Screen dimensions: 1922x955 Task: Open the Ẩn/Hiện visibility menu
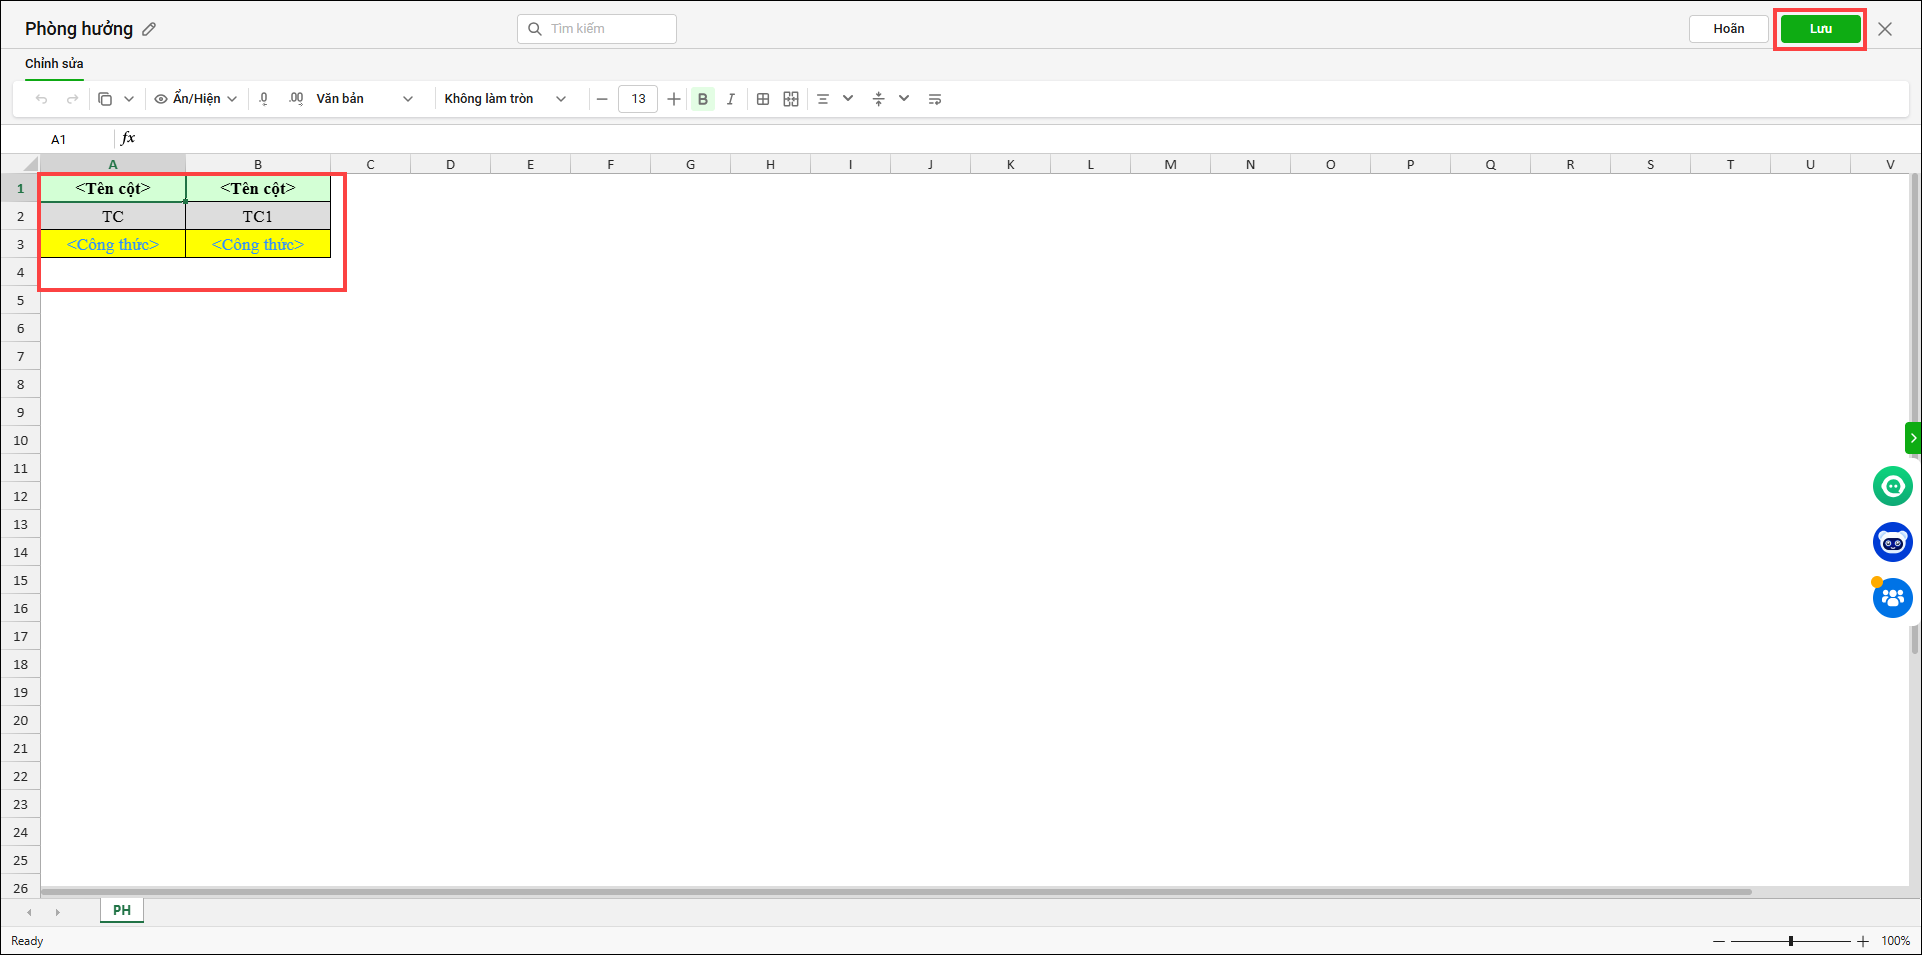tap(196, 99)
